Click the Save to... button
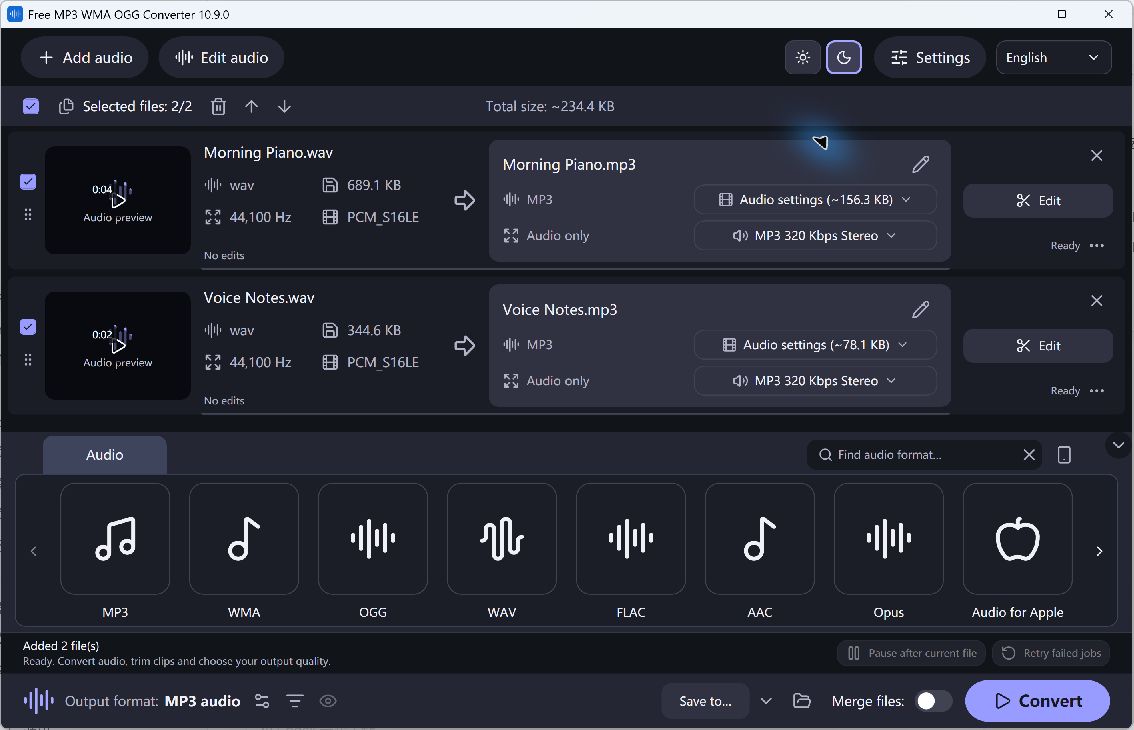 705,700
